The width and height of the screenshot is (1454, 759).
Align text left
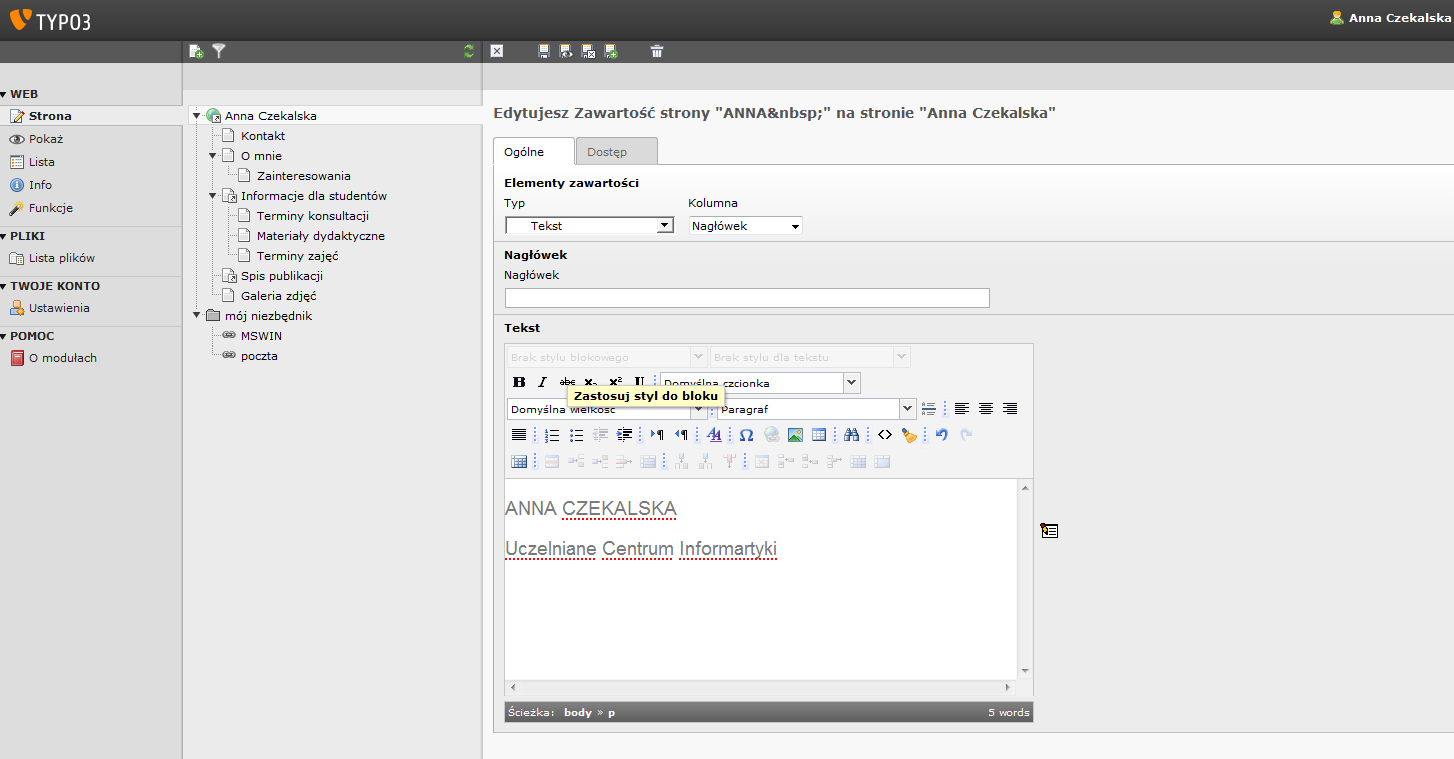962,408
